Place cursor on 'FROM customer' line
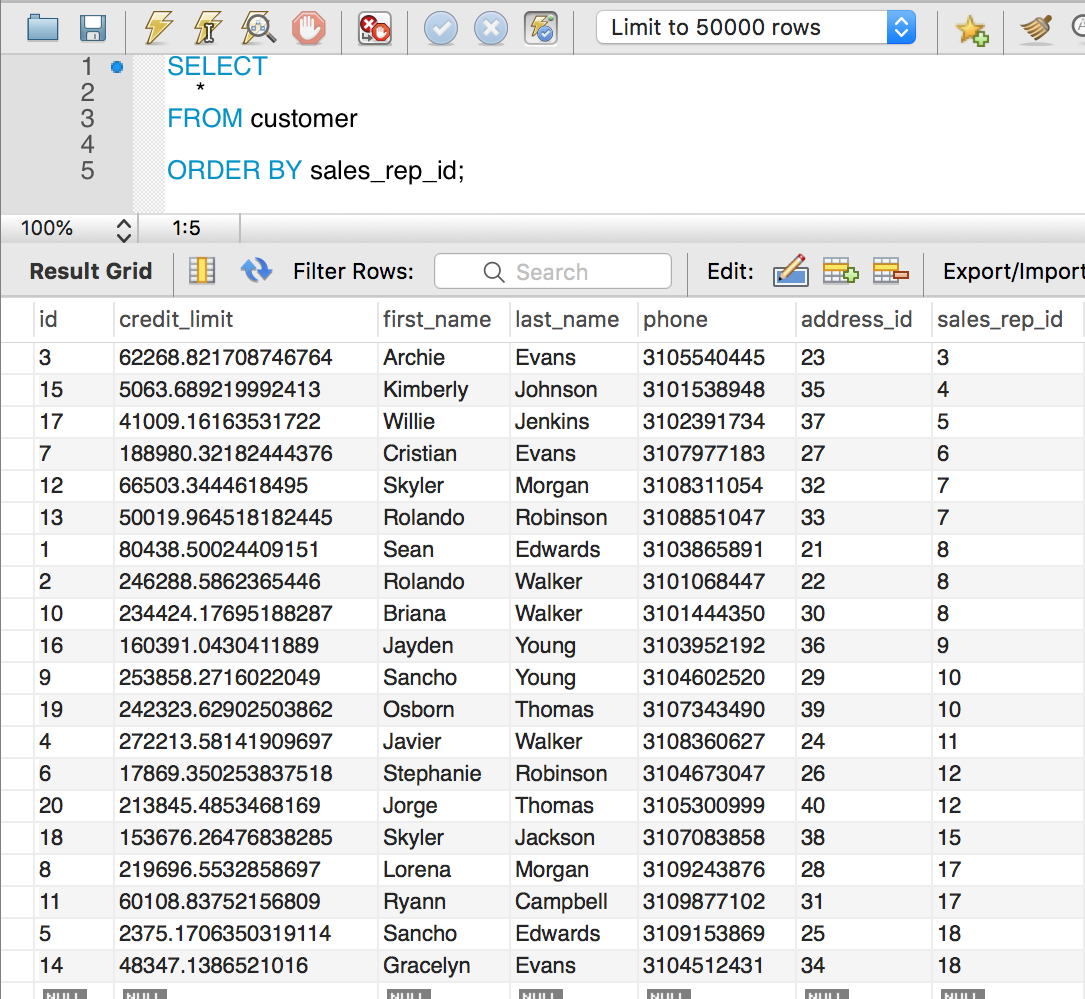This screenshot has height=999, width=1085. coord(262,118)
